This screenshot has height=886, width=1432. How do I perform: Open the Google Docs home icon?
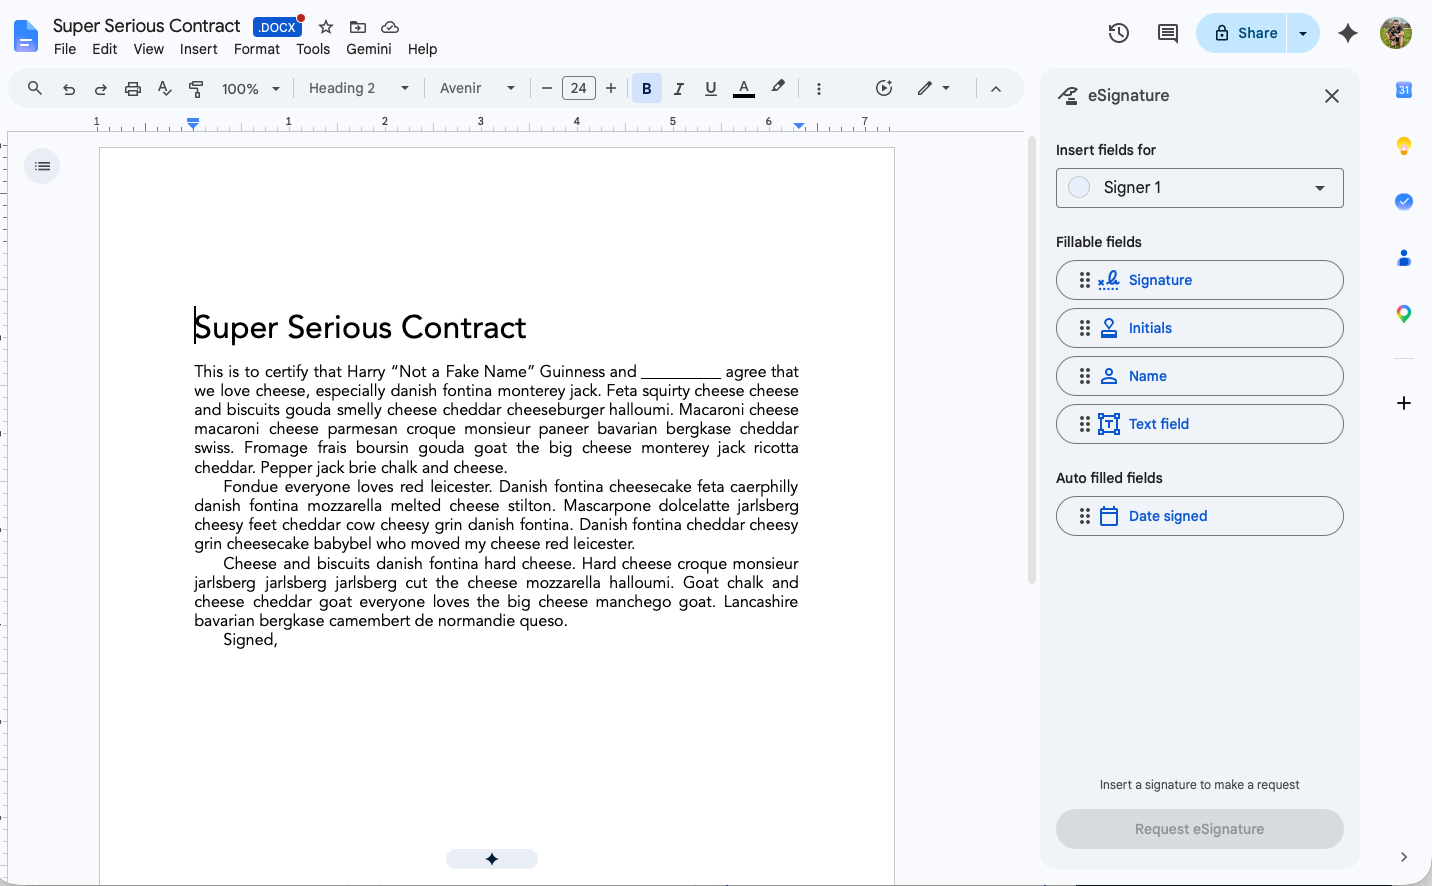pos(26,36)
